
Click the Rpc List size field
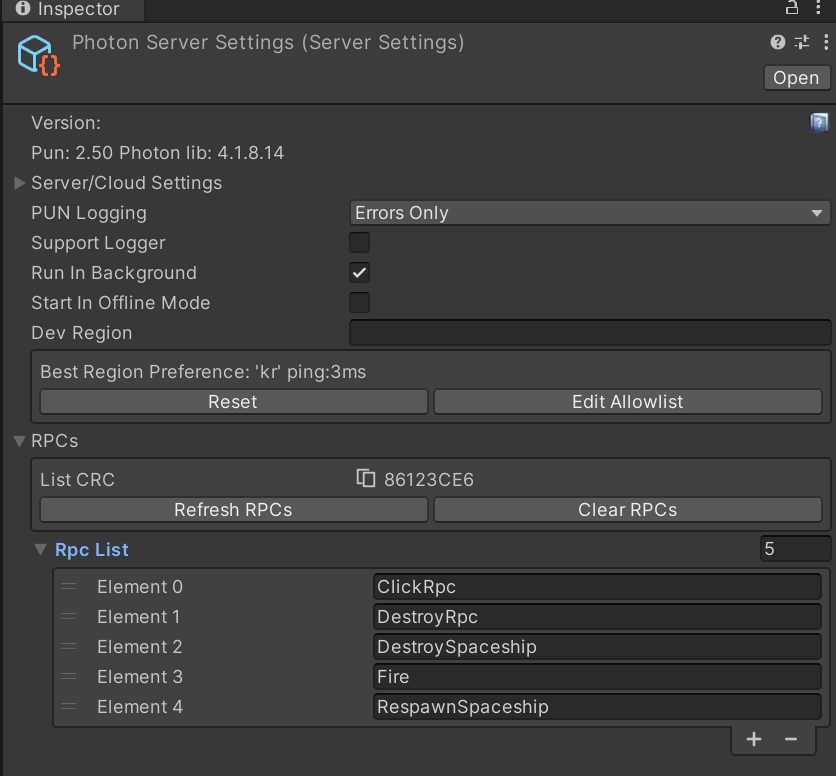coord(795,549)
